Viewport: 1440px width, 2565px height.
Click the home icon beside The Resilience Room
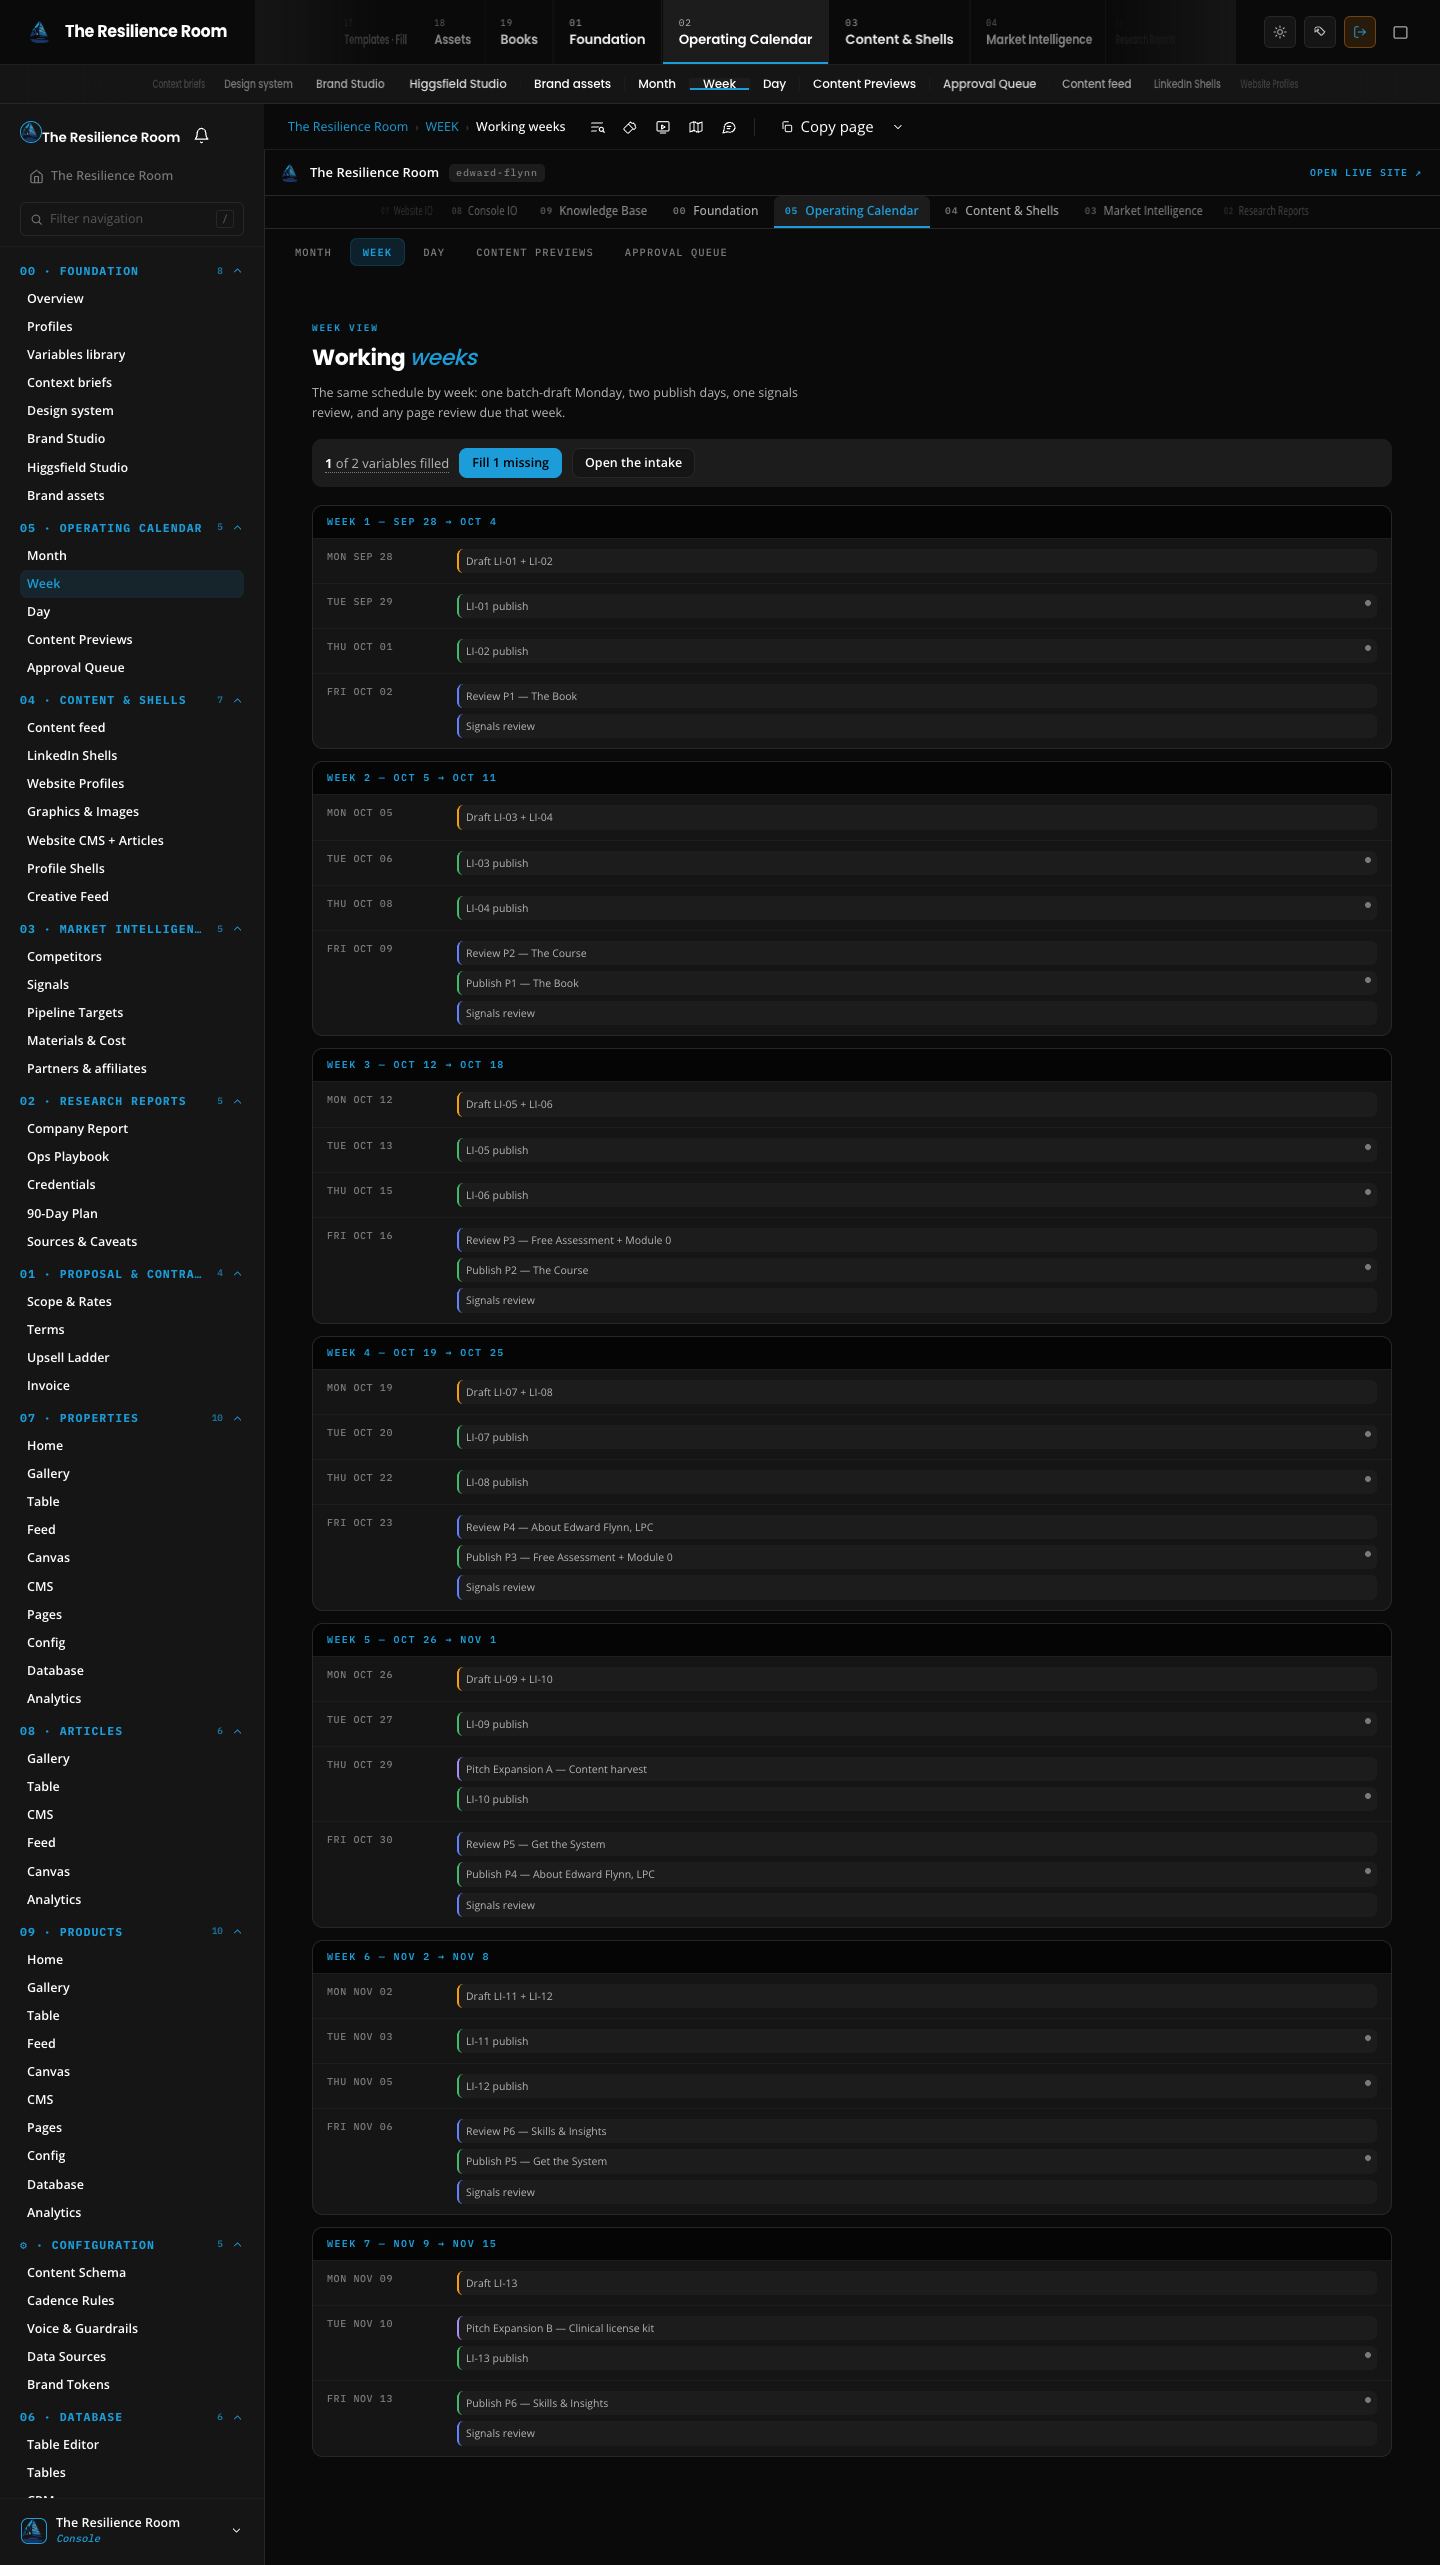click(36, 176)
